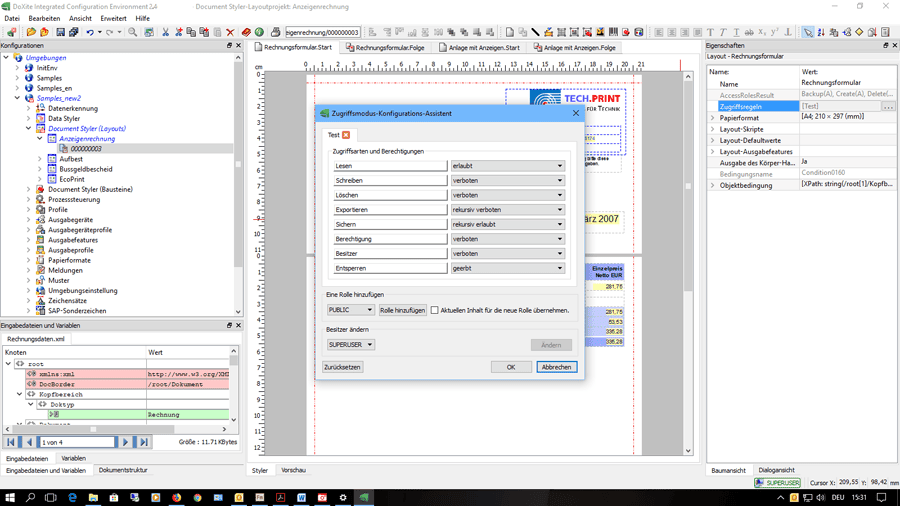
Task: Click the green globe toolbar icon
Action: (259, 32)
